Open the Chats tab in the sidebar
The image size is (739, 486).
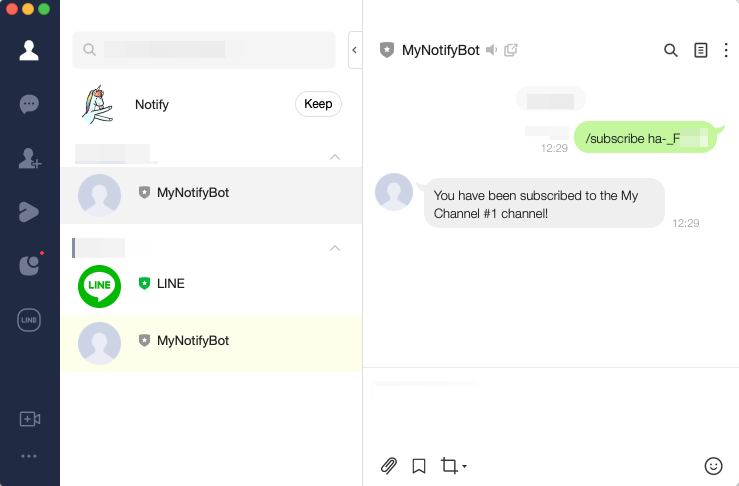[x=29, y=104]
